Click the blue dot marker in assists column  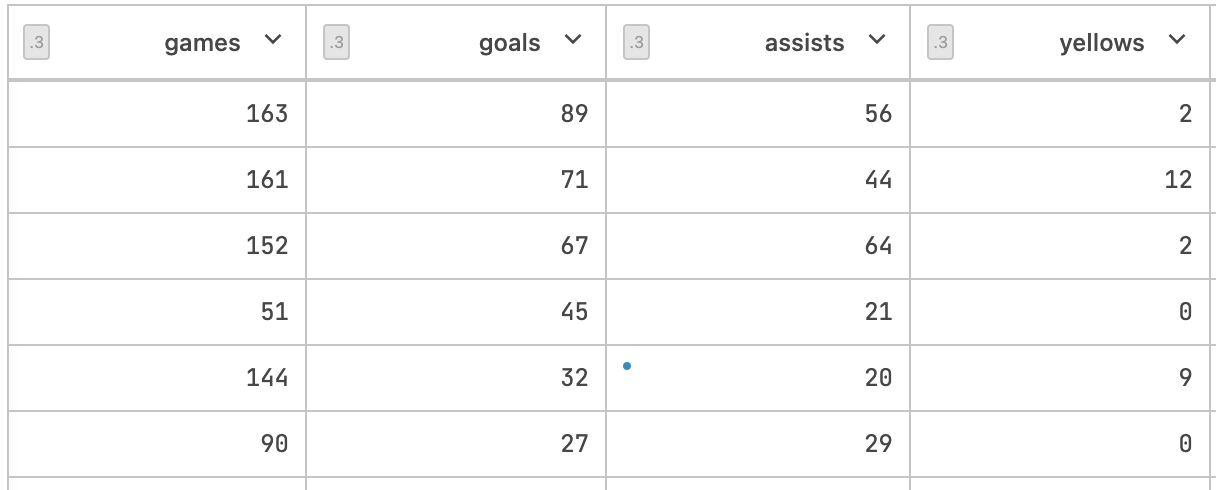[x=627, y=366]
